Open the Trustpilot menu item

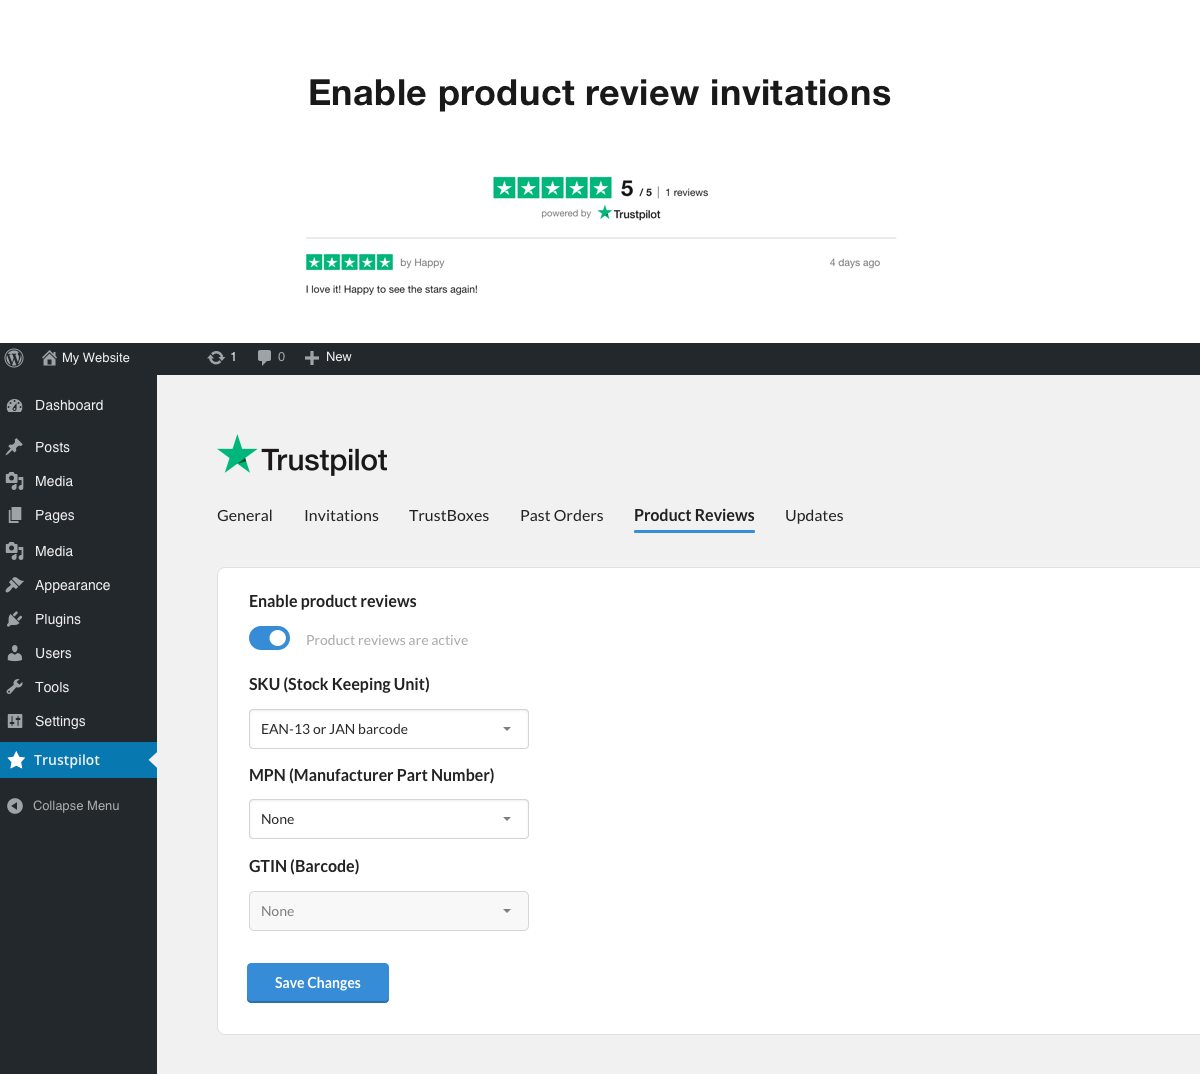78,760
